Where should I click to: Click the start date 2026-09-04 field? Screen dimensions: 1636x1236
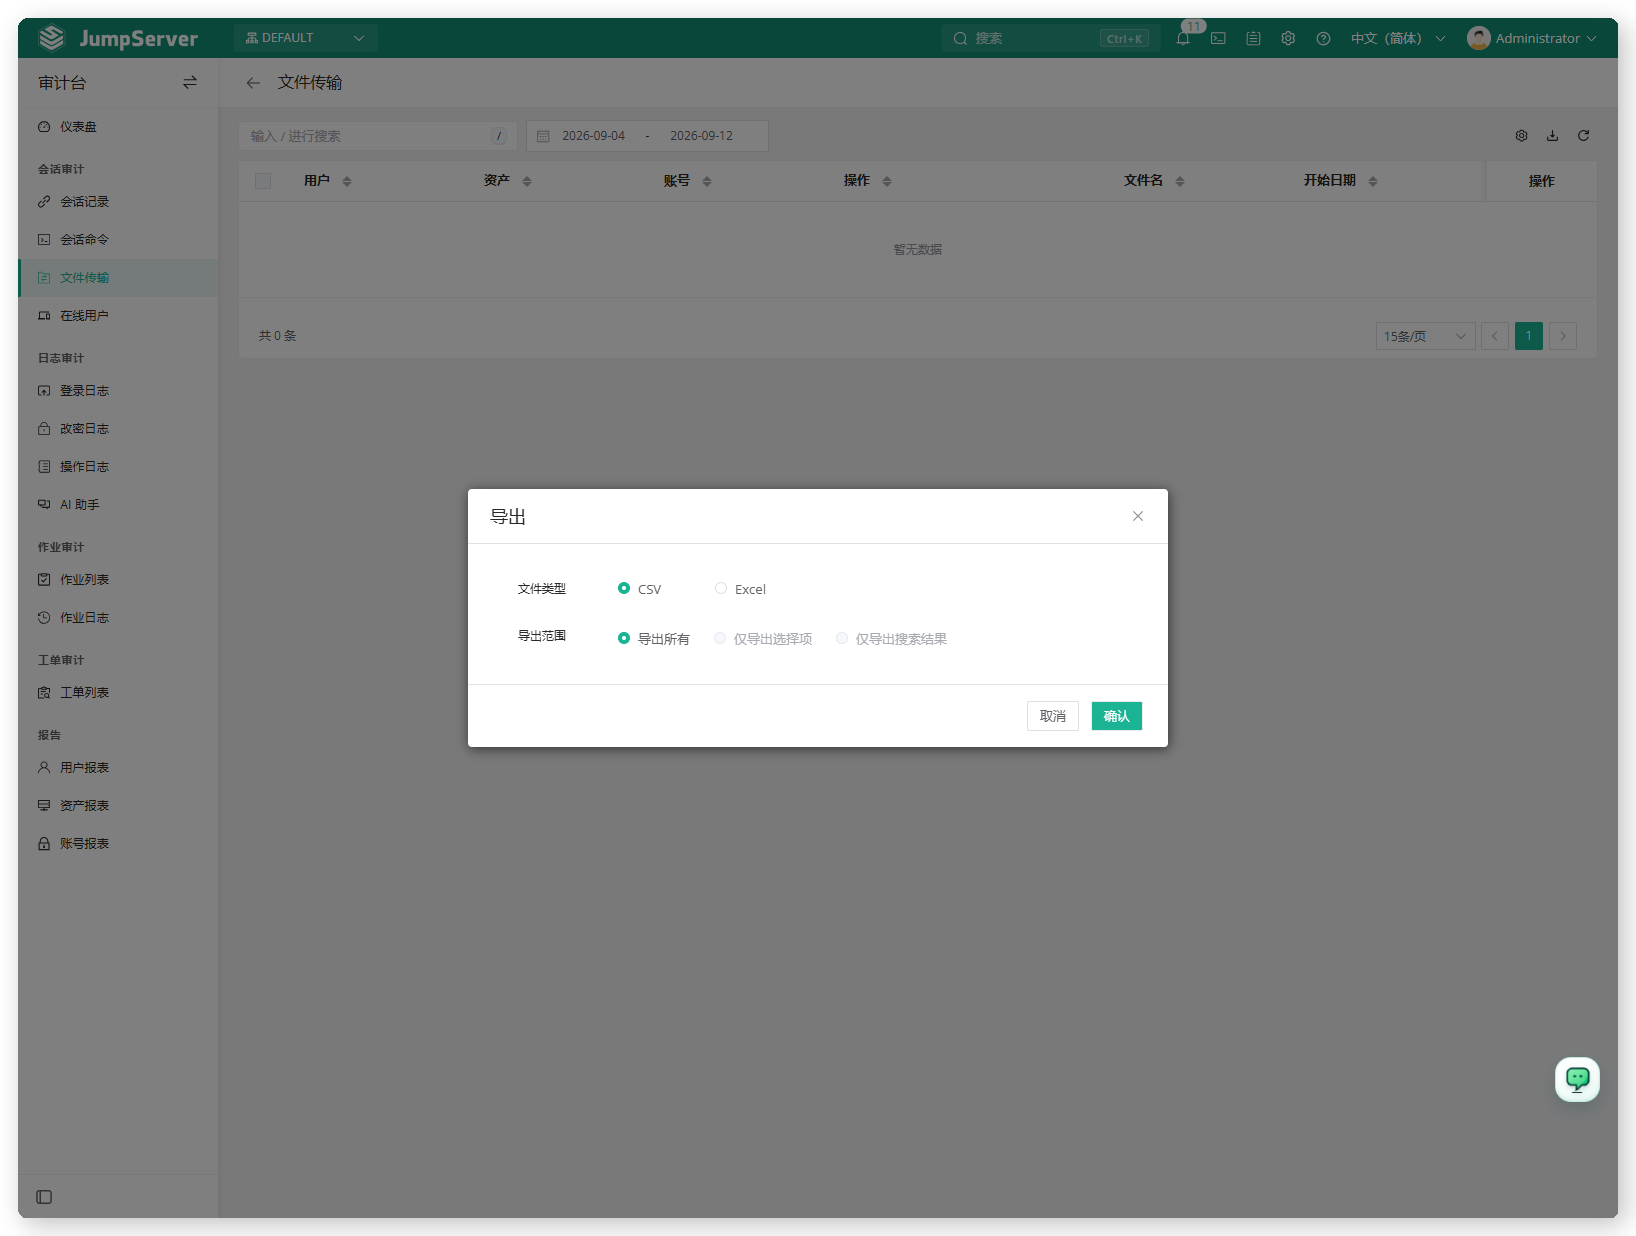[593, 136]
